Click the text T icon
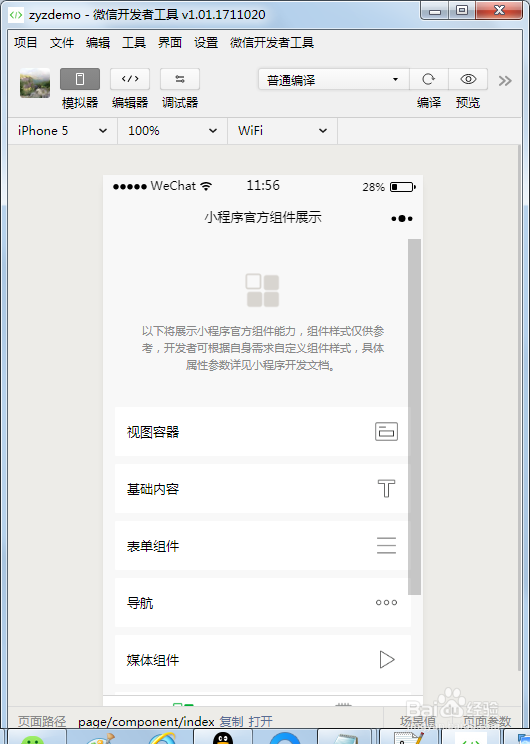The height and width of the screenshot is (744, 530). click(386, 488)
